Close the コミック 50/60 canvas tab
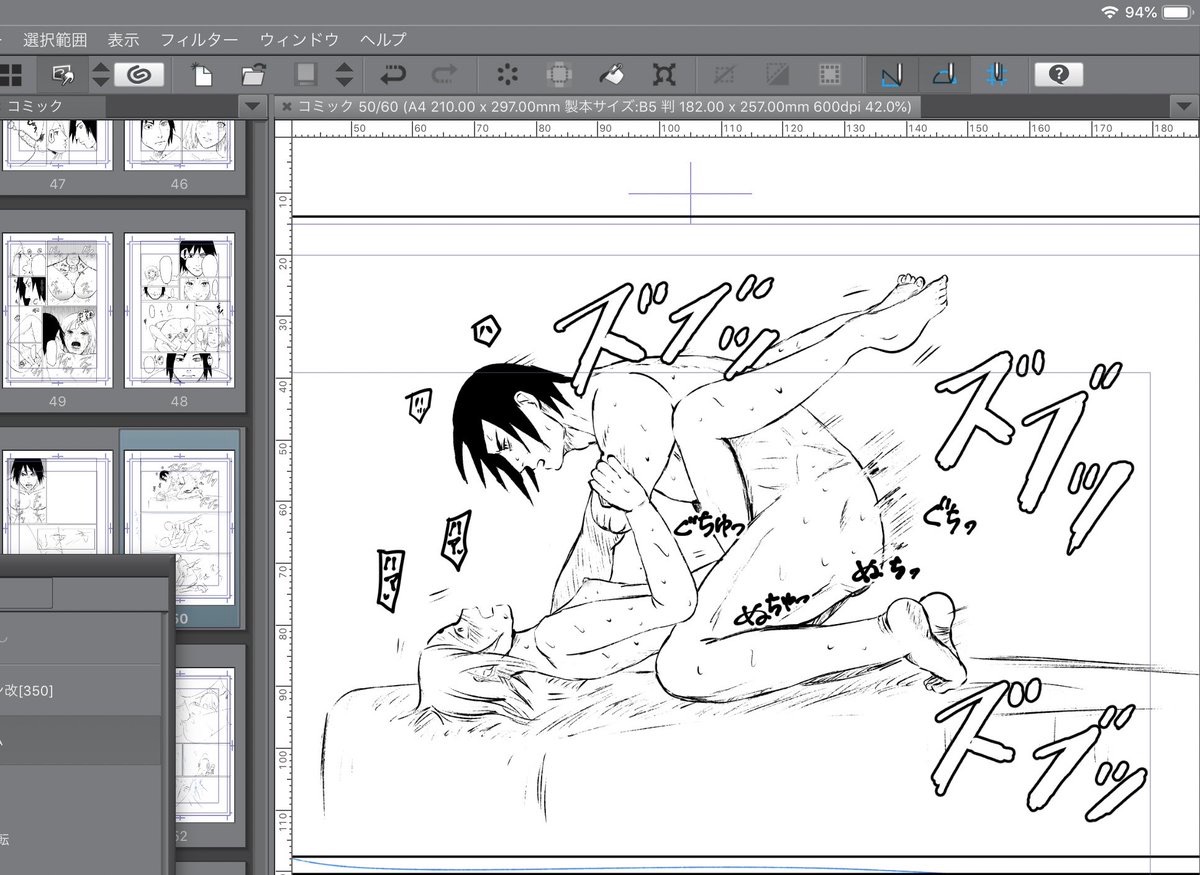This screenshot has width=1200, height=875. click(285, 106)
